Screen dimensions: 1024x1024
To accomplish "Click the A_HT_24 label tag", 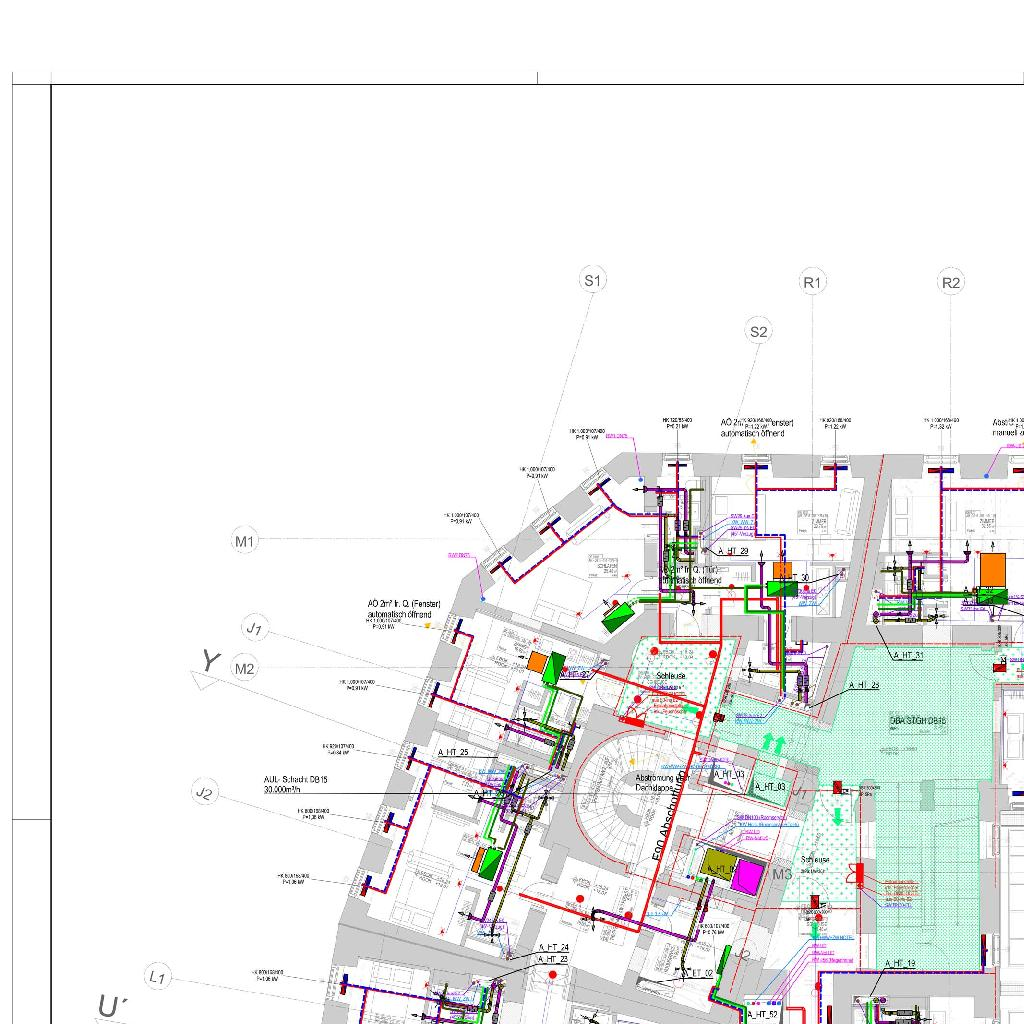I will click(553, 947).
